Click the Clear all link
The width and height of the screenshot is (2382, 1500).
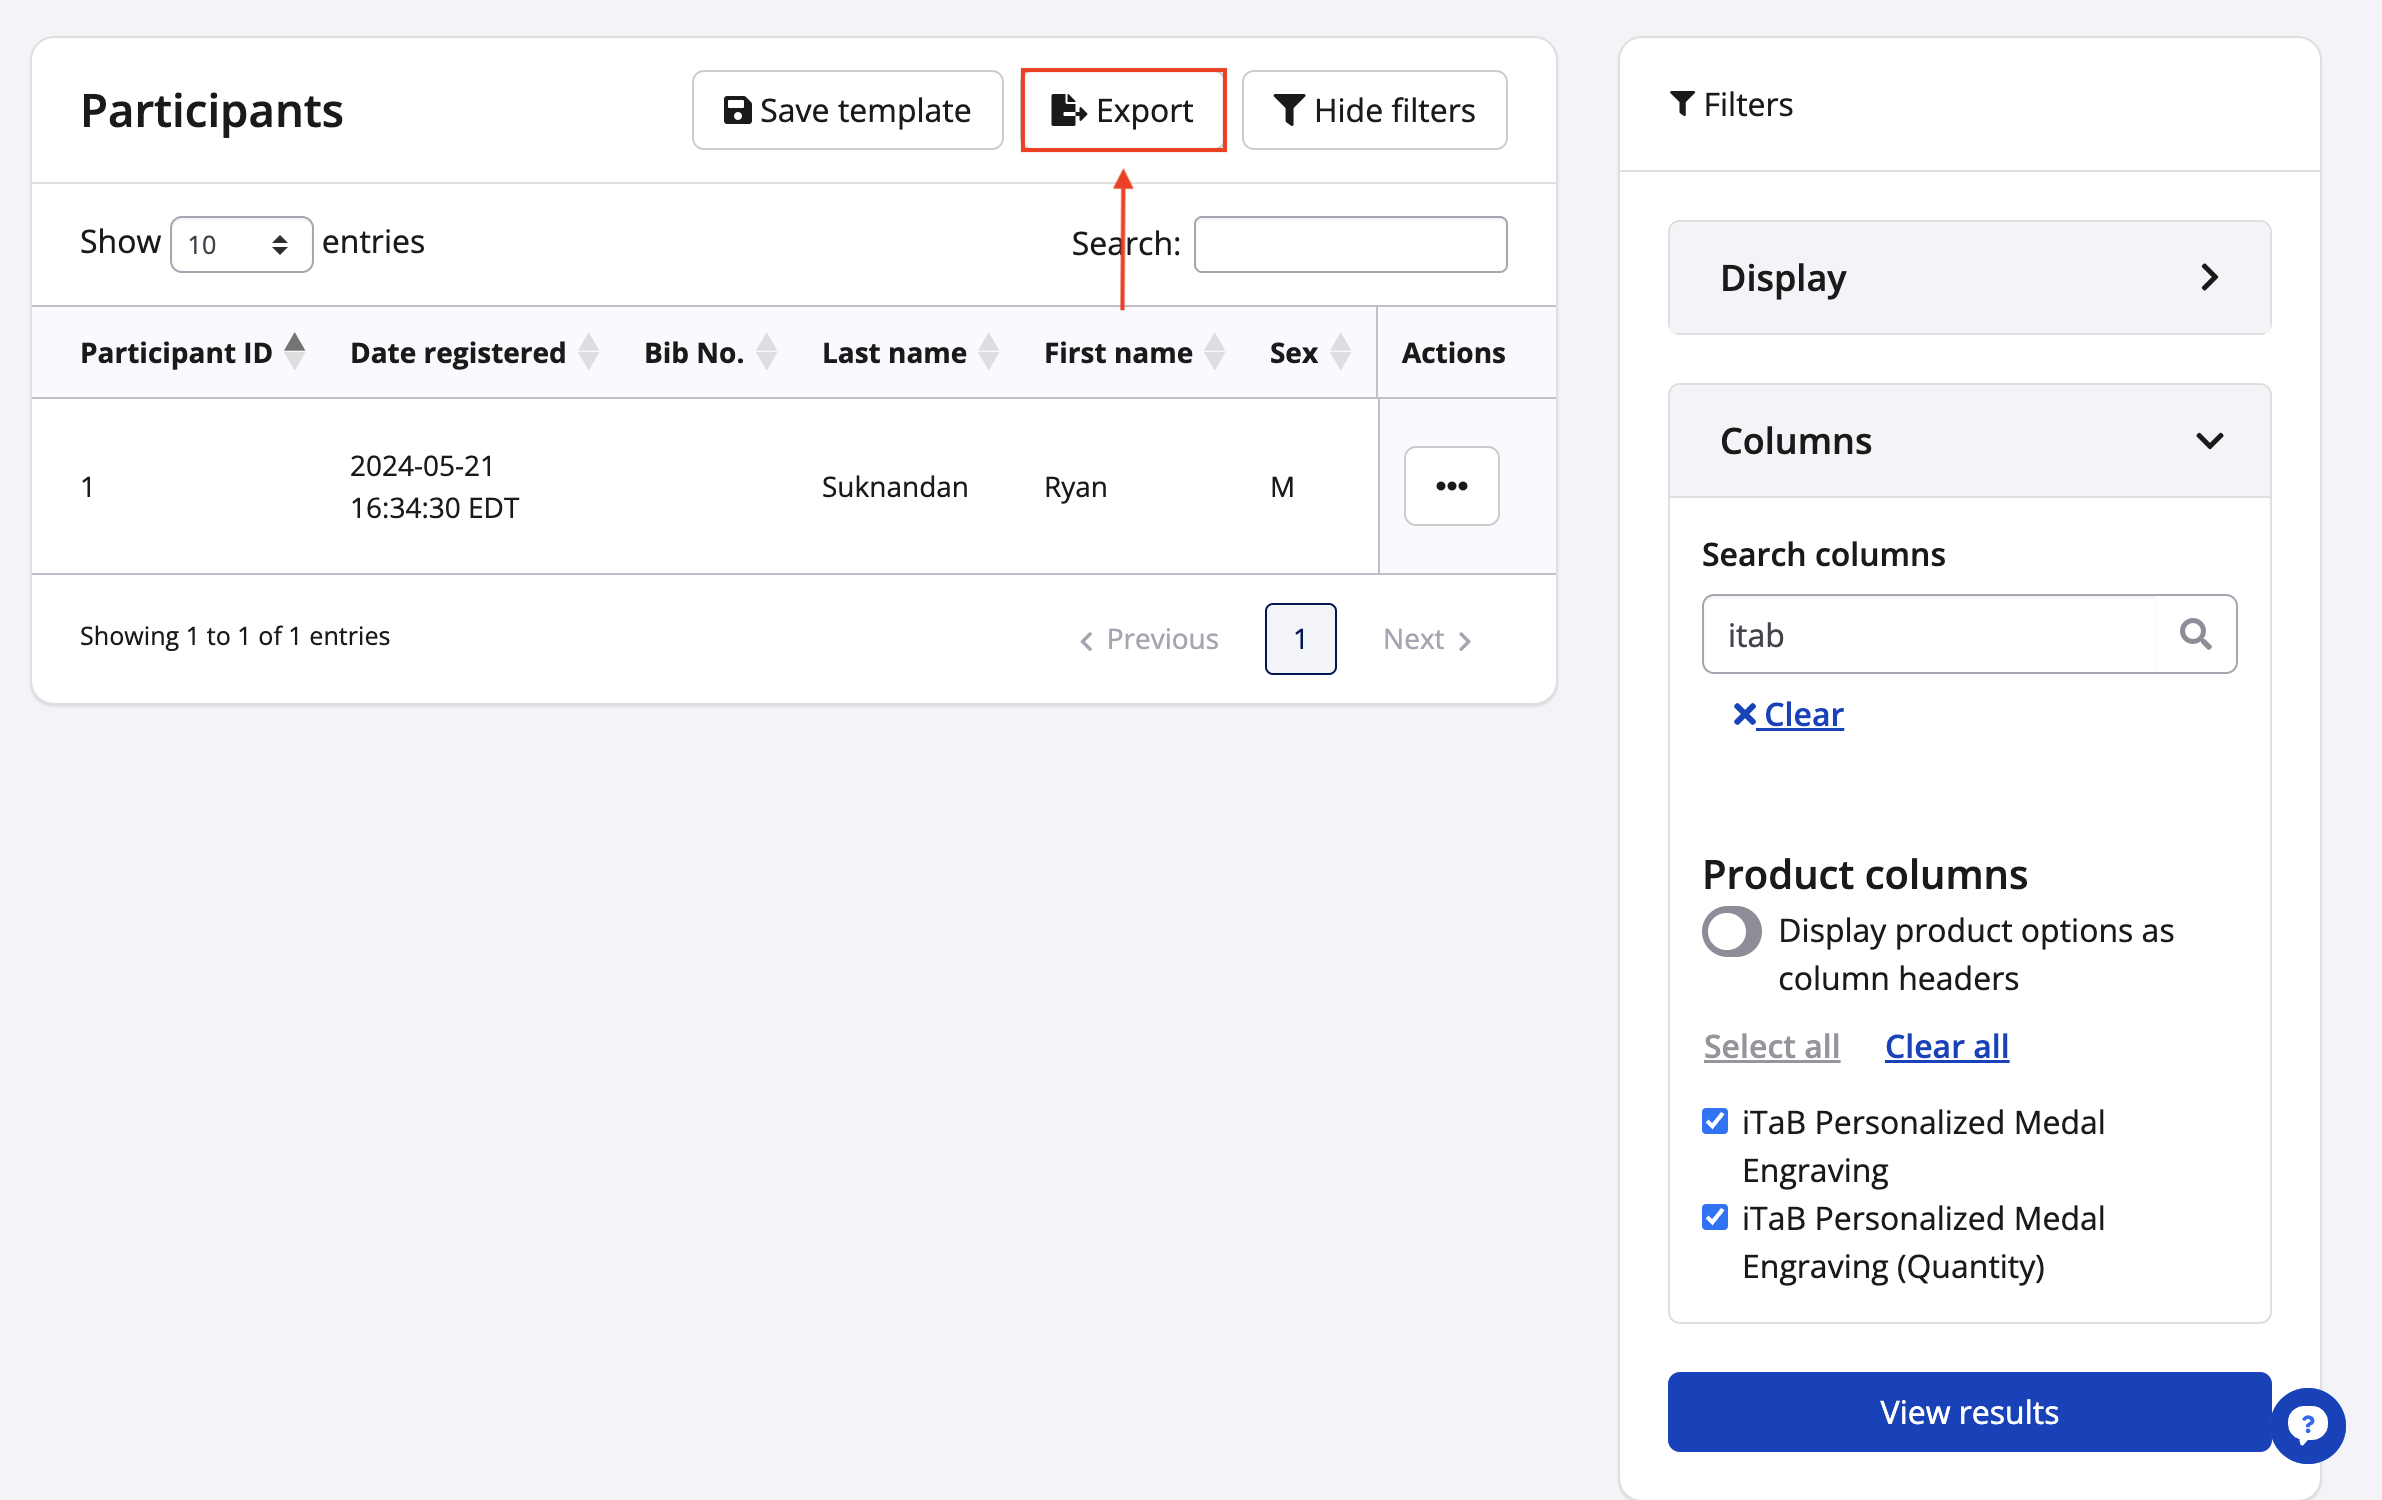point(1945,1046)
